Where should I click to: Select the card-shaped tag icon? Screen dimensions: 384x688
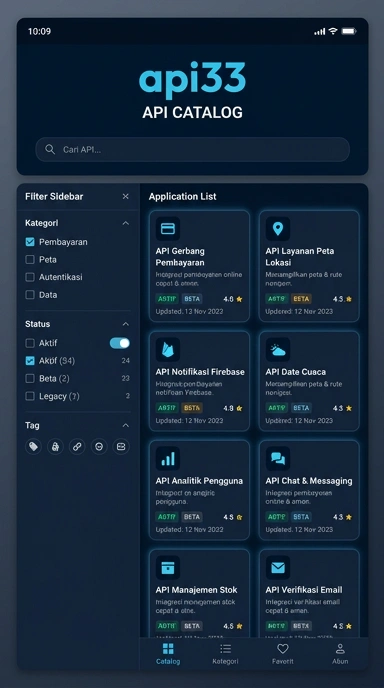point(121,447)
